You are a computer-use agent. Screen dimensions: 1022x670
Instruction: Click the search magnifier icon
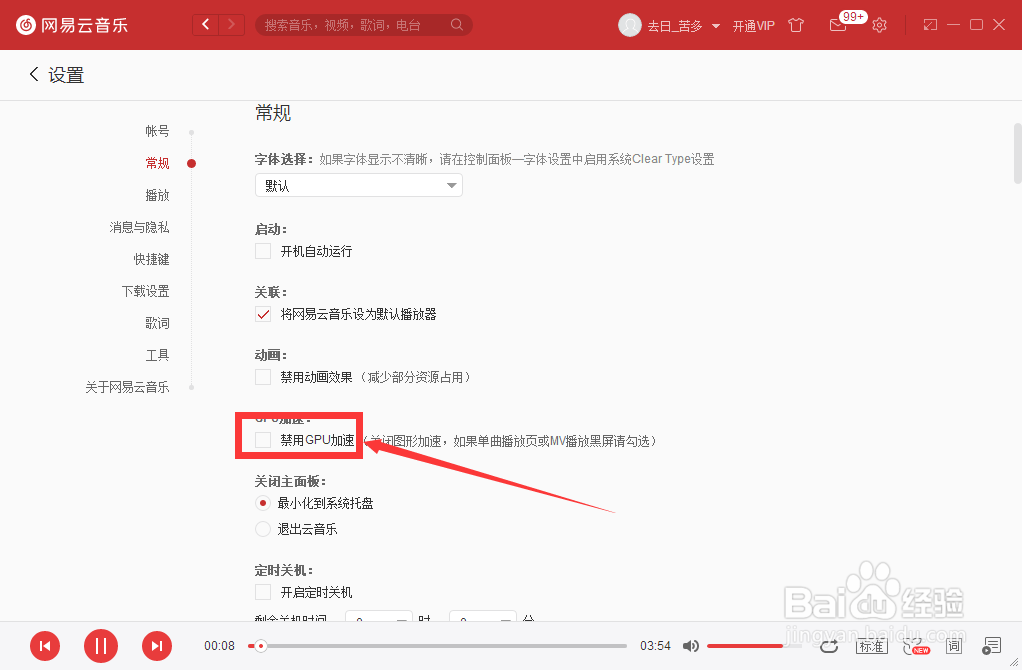pyautogui.click(x=456, y=25)
